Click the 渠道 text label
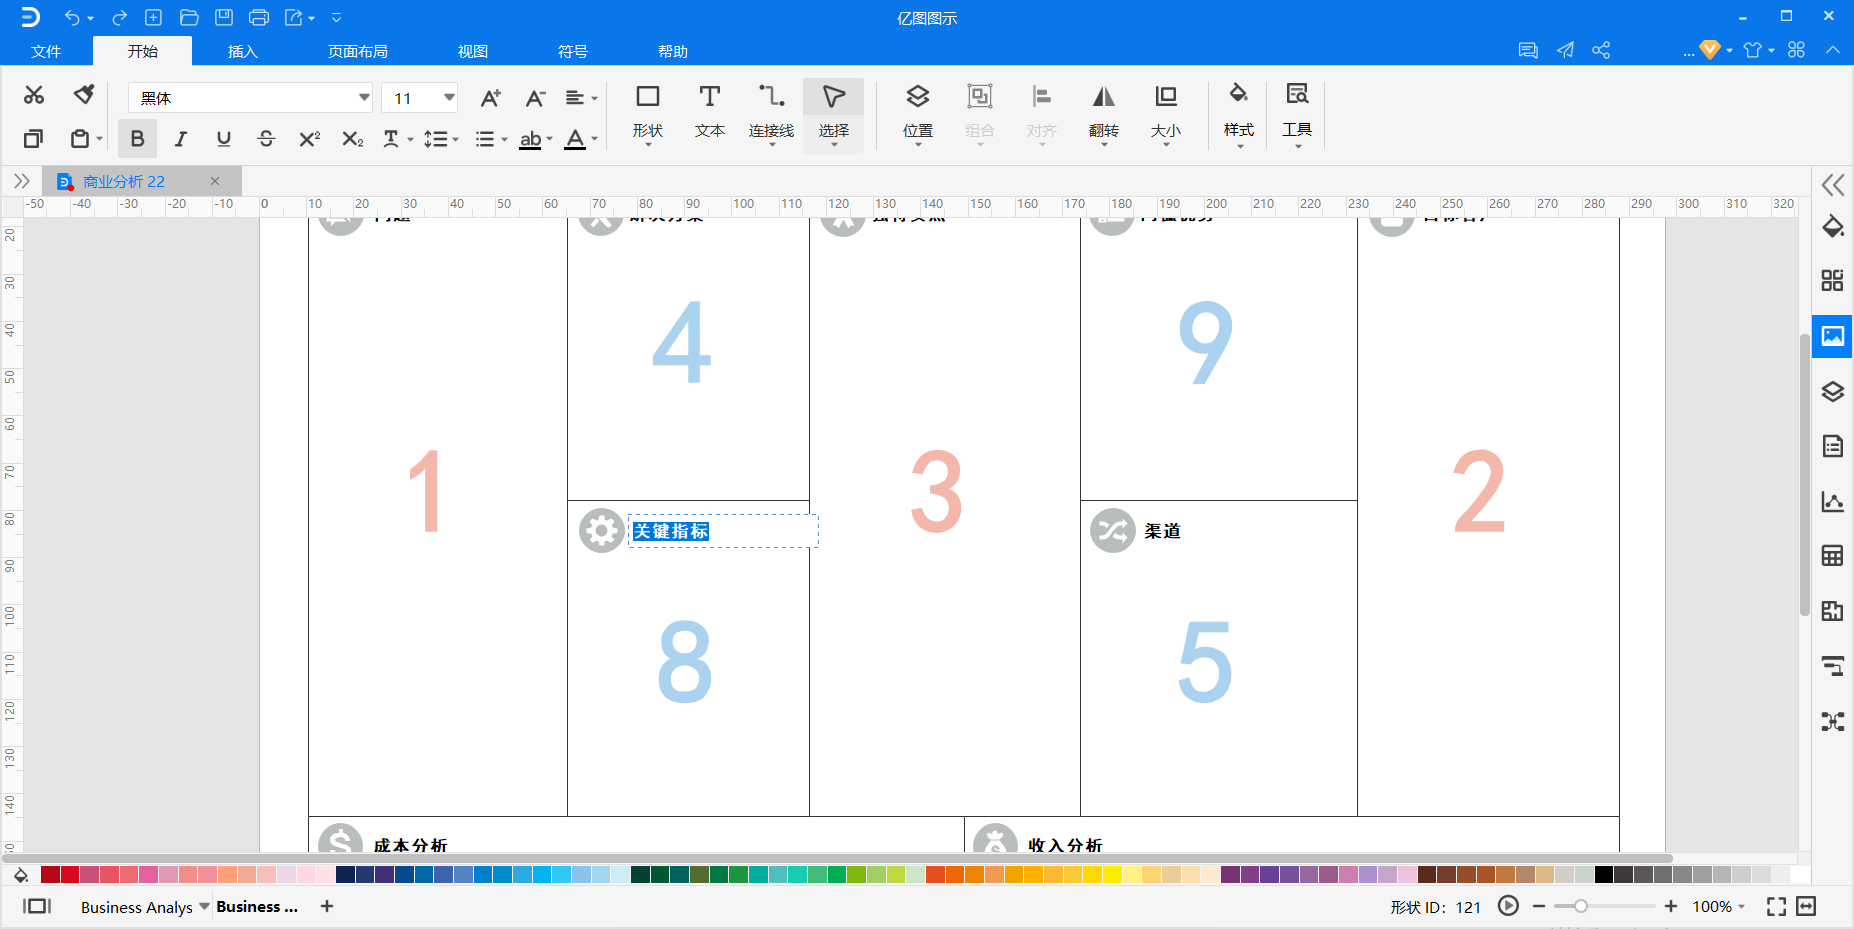1854x929 pixels. (1163, 531)
